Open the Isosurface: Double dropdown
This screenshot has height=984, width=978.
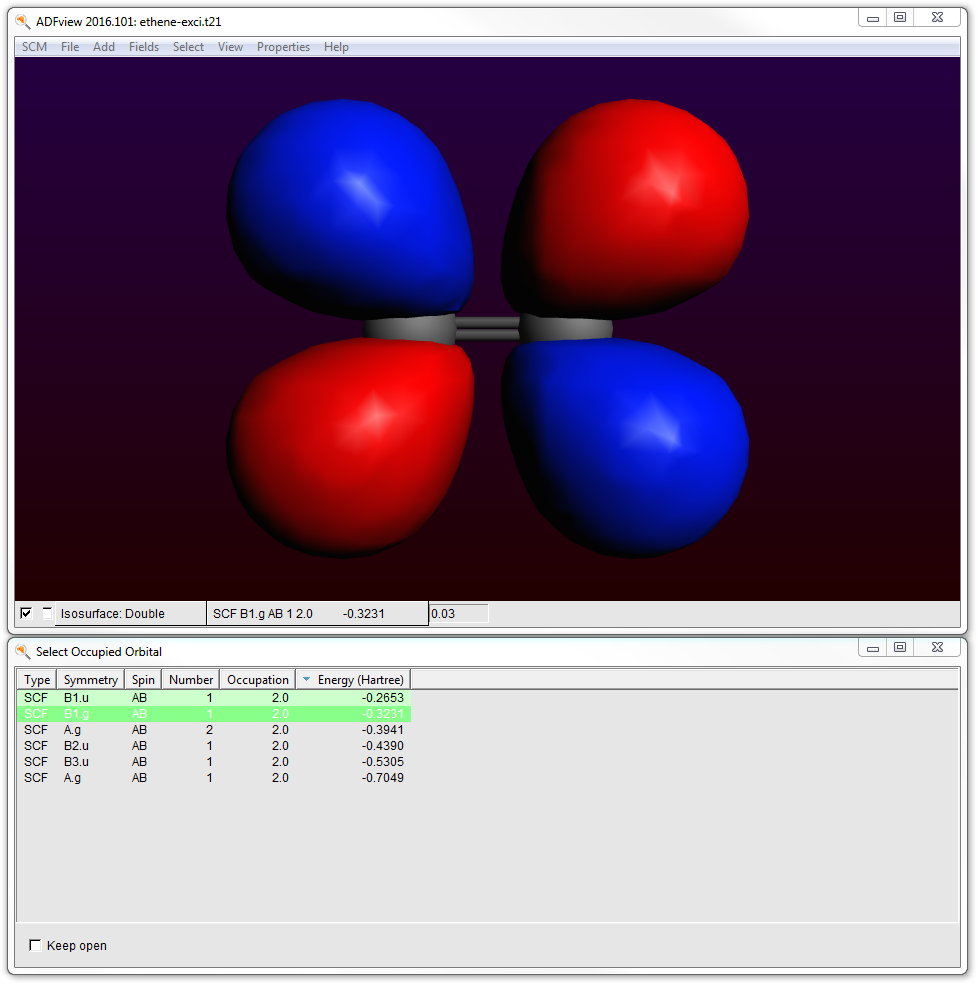pyautogui.click(x=130, y=614)
